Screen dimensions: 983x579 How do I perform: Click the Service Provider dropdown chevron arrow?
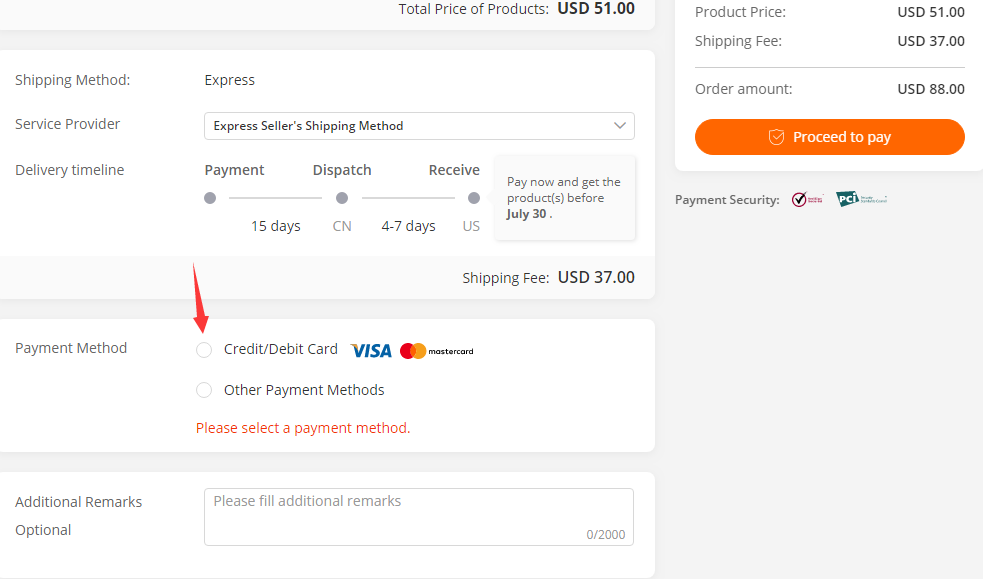(620, 126)
